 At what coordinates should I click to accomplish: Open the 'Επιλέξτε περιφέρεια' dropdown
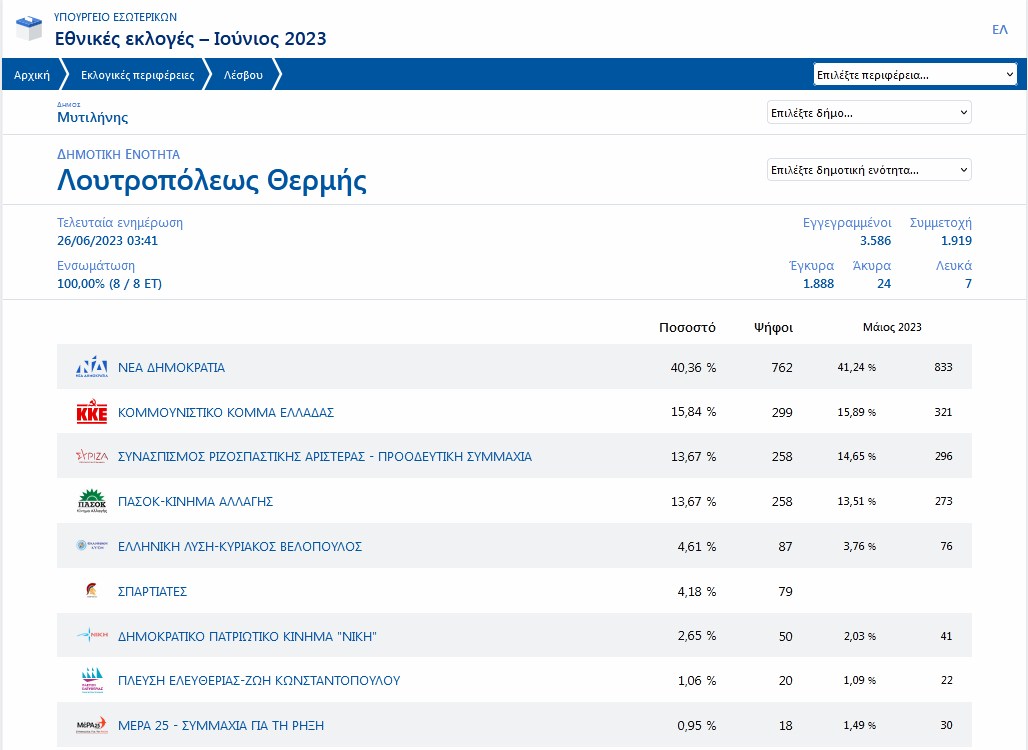915,74
